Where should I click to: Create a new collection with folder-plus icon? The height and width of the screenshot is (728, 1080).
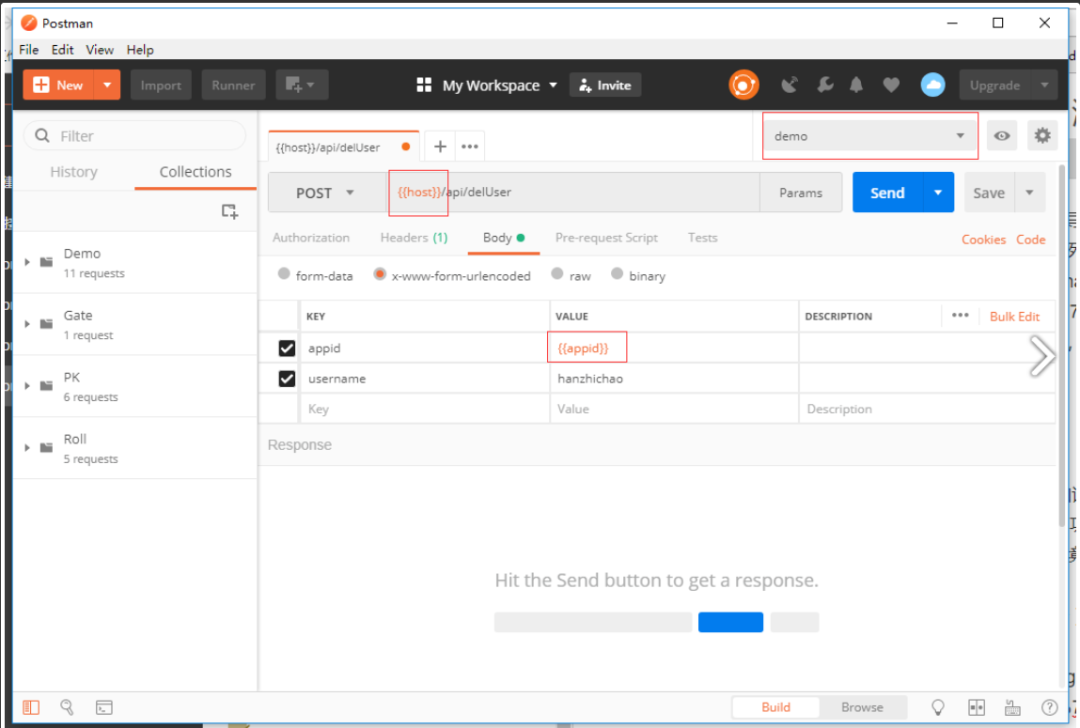(x=229, y=211)
